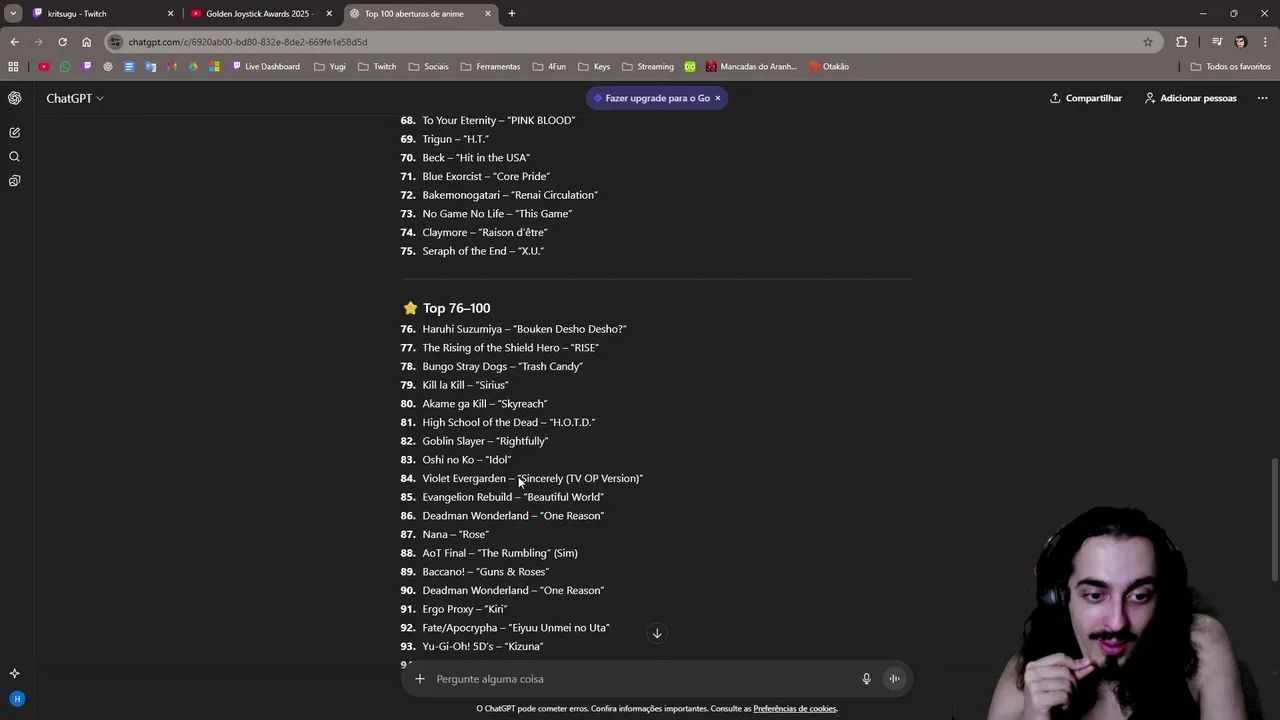The image size is (1280, 720).
Task: Open the ChatGPT model selector dropdown
Action: coord(75,98)
